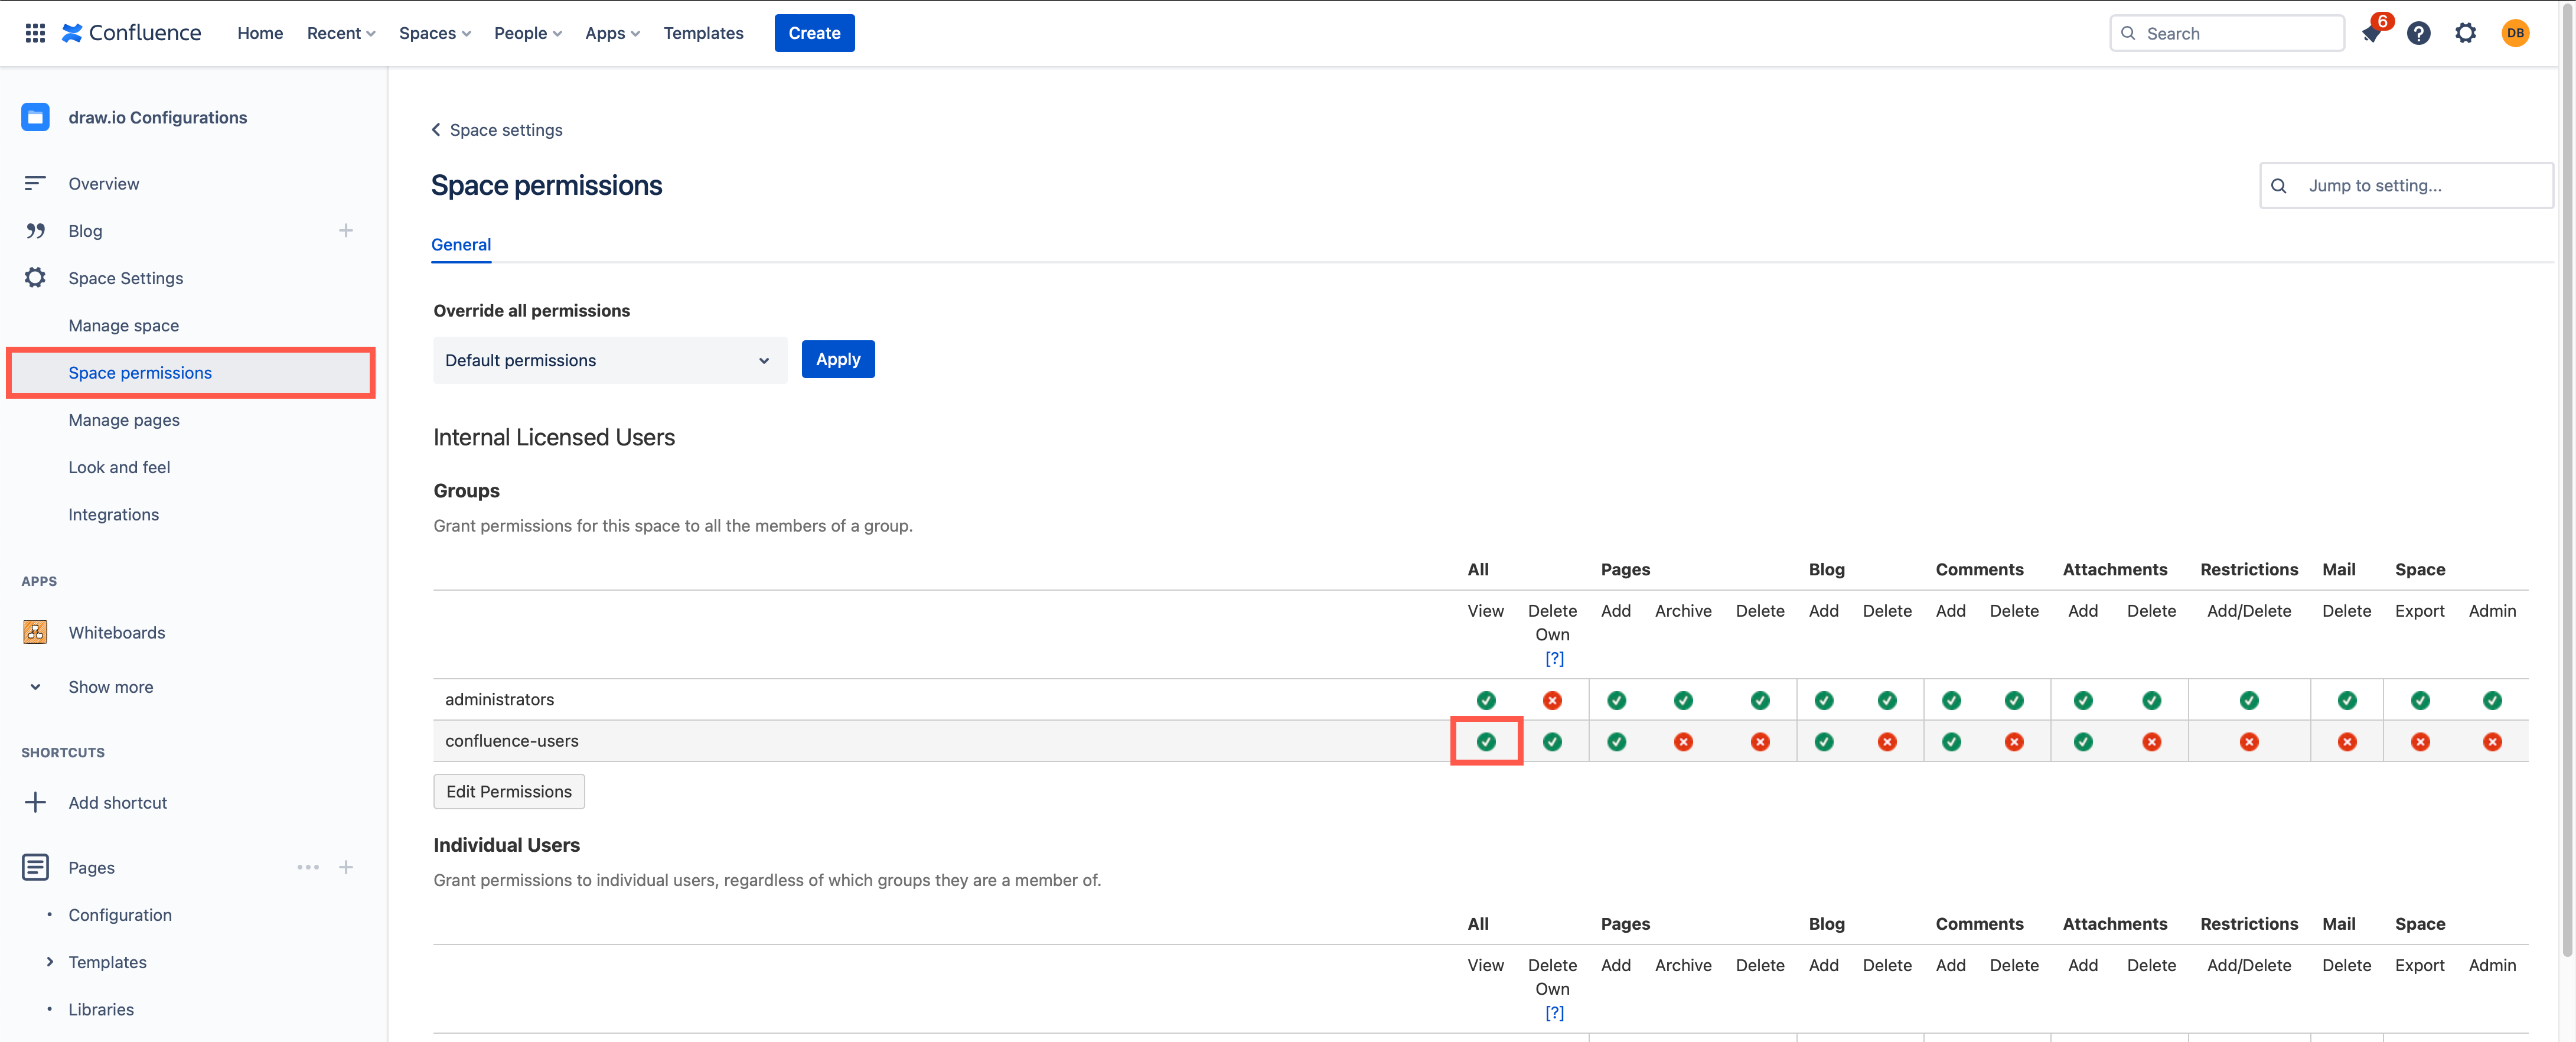Click the Space permissions menu item
This screenshot has width=2576, height=1042.
coord(139,372)
